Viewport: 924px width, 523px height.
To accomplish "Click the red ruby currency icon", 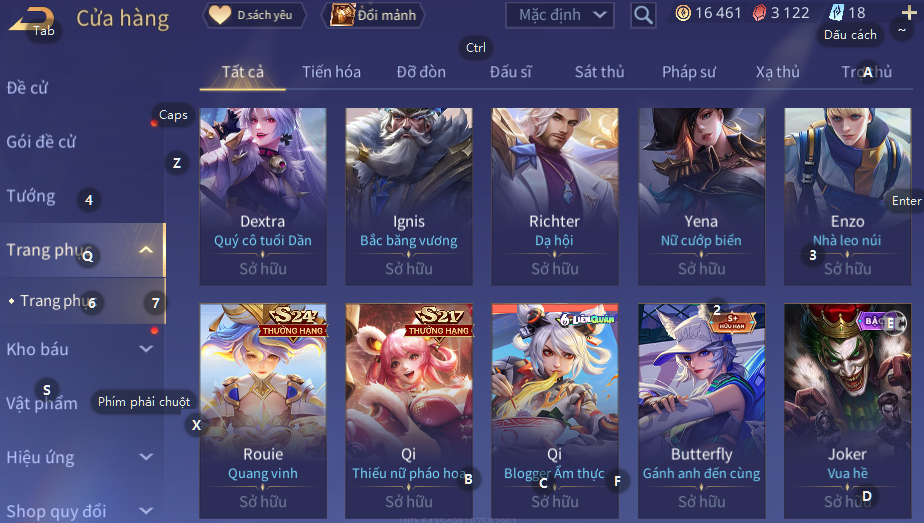I will point(760,13).
